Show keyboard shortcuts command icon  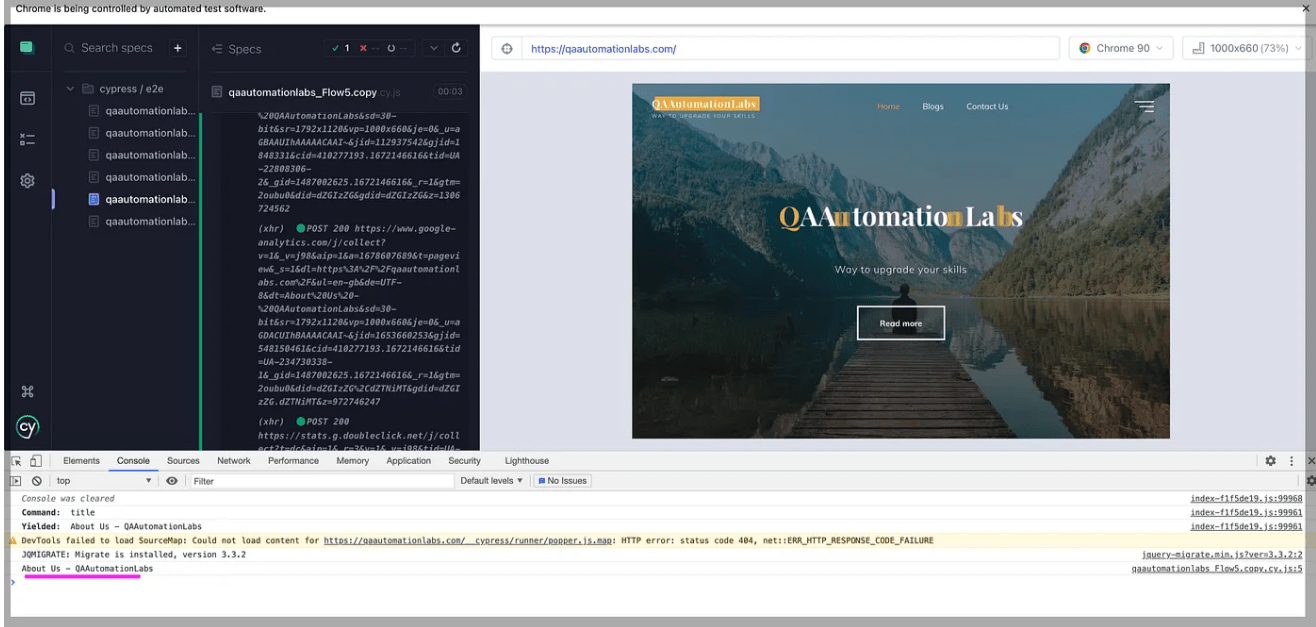(x=28, y=391)
